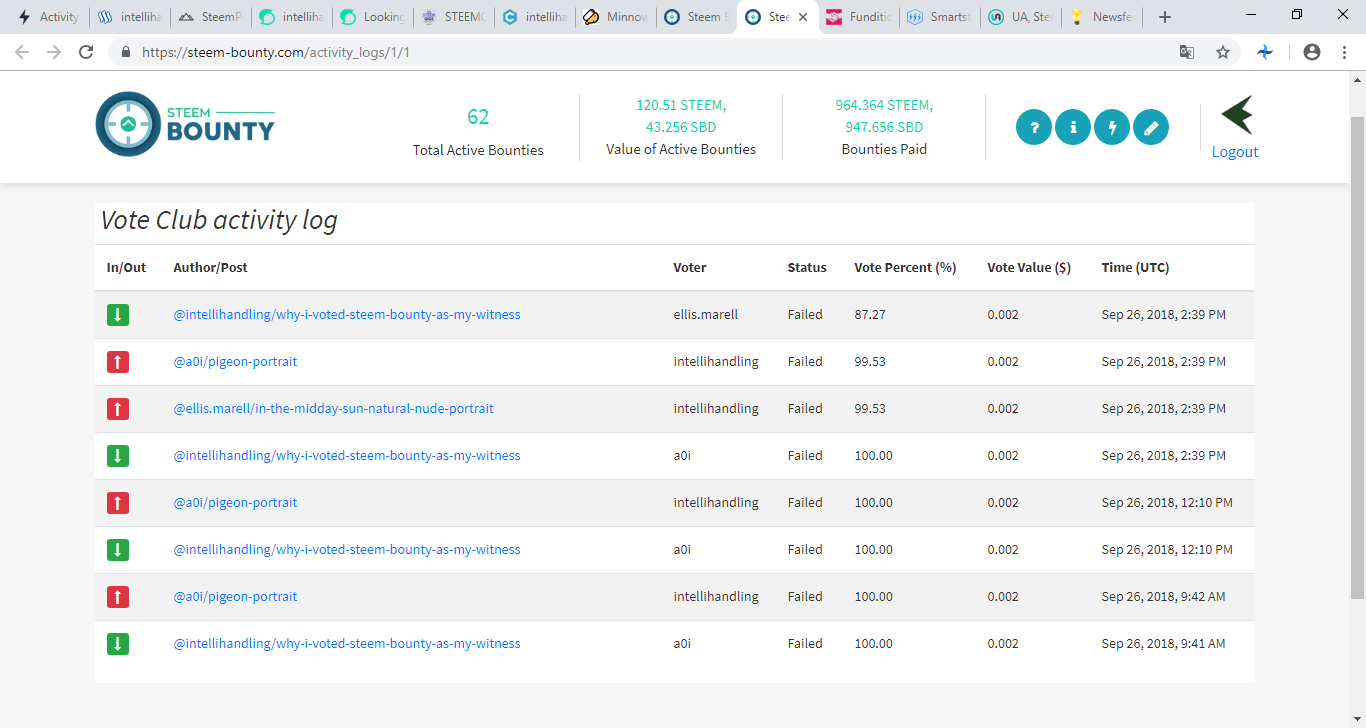1366x728 pixels.
Task: Click the lightning bolt circle icon
Action: pos(1112,127)
